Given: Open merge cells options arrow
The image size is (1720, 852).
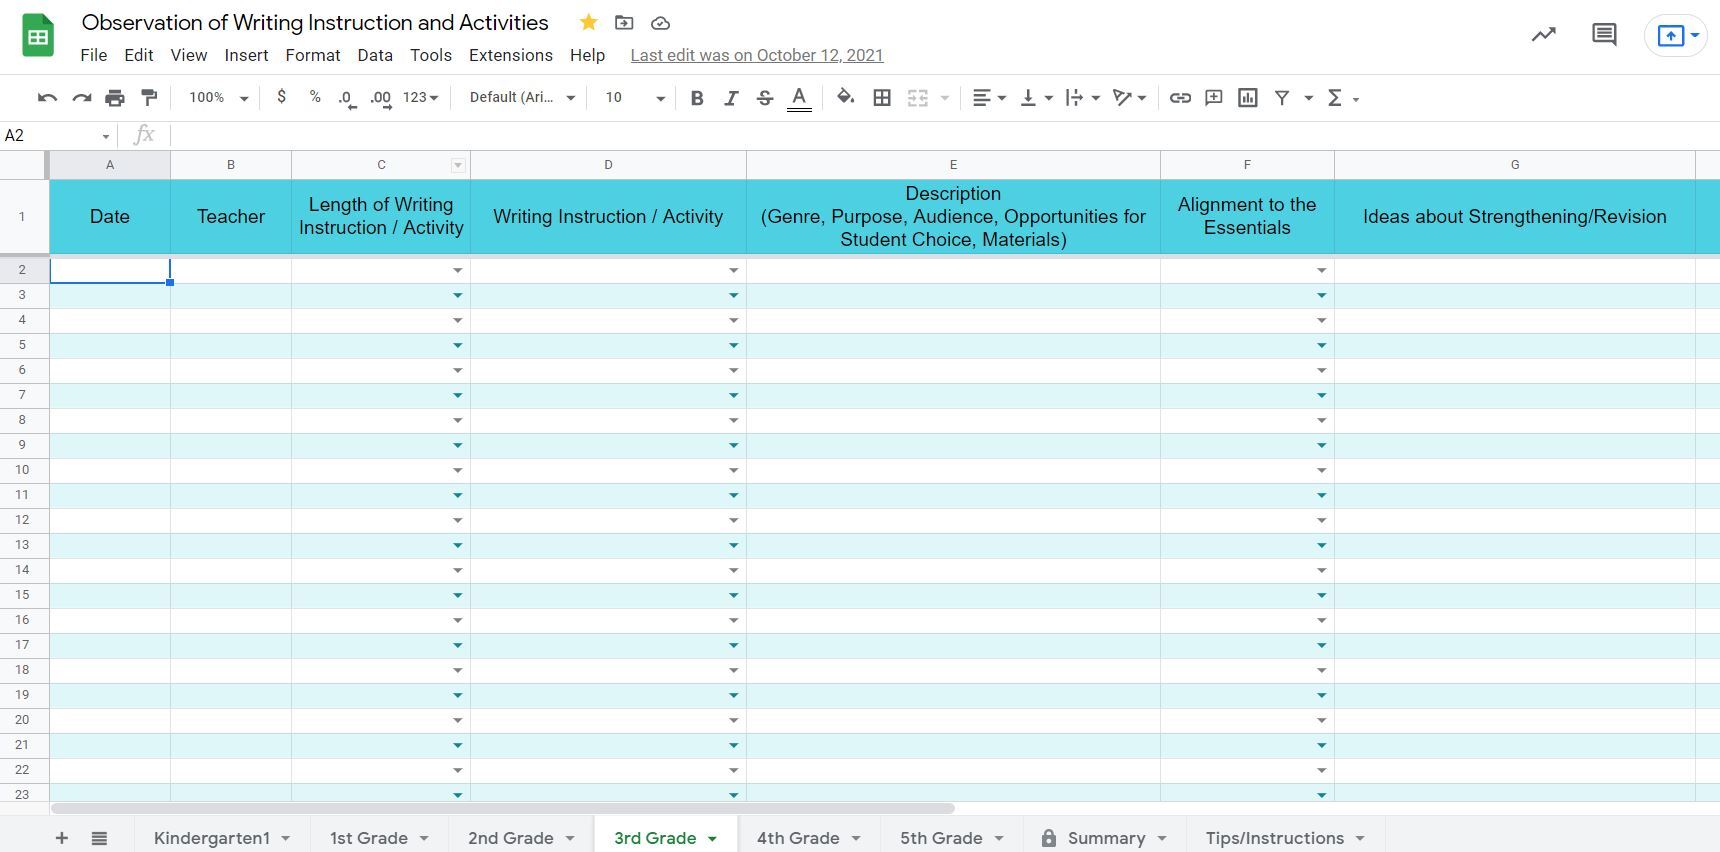Looking at the screenshot, I should (944, 98).
